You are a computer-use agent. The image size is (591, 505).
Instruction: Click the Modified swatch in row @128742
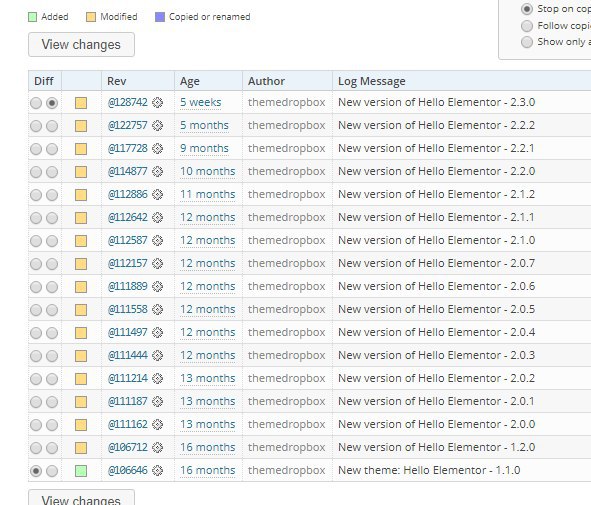click(81, 103)
